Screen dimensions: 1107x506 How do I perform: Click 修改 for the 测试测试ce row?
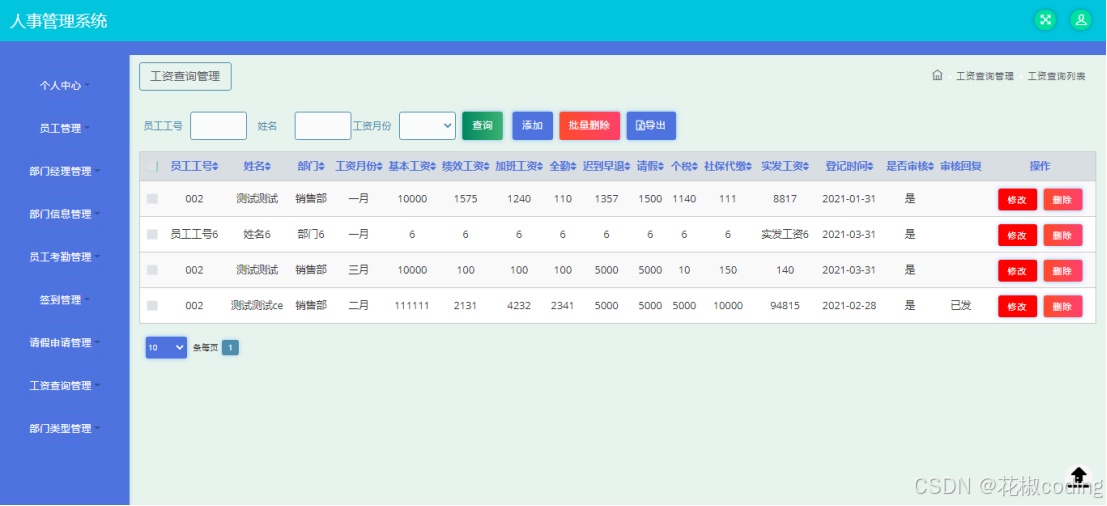1017,306
